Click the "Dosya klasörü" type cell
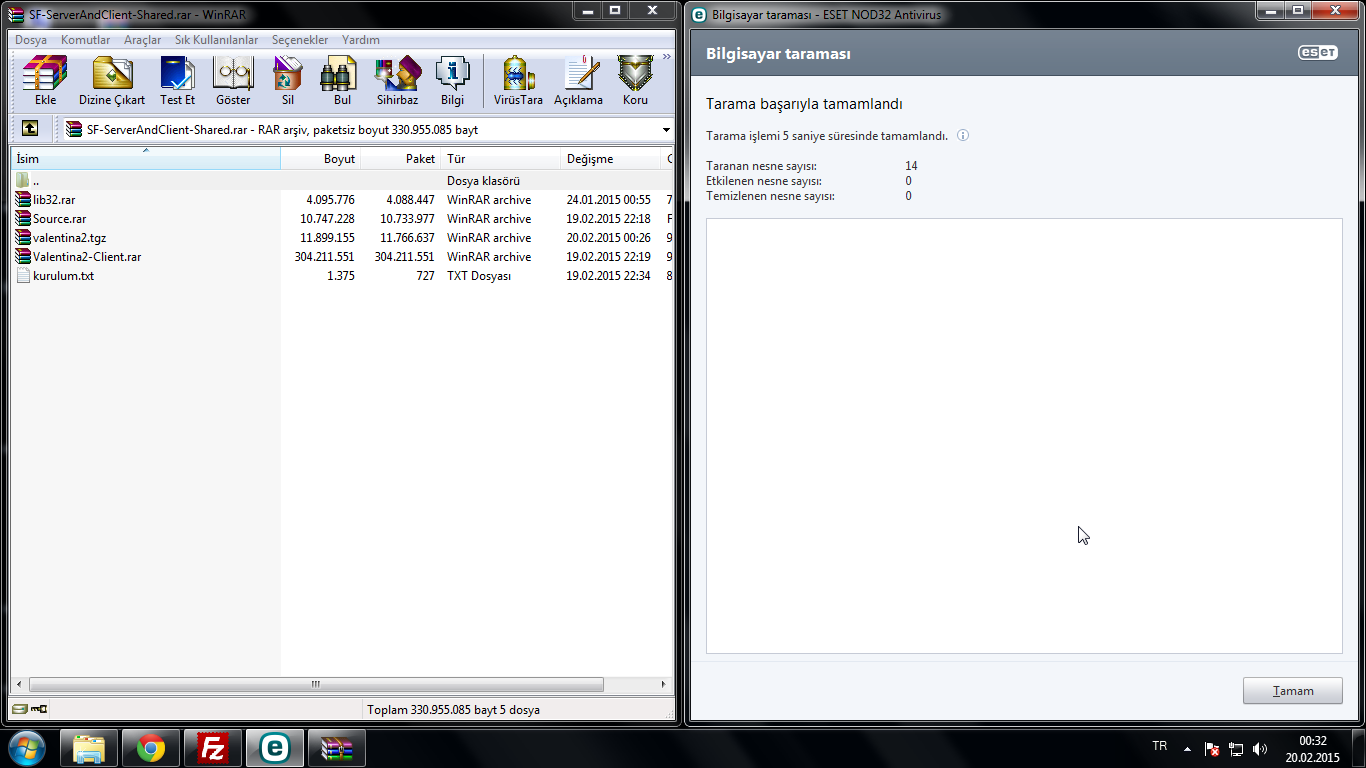Image resolution: width=1366 pixels, height=768 pixels. tap(483, 181)
